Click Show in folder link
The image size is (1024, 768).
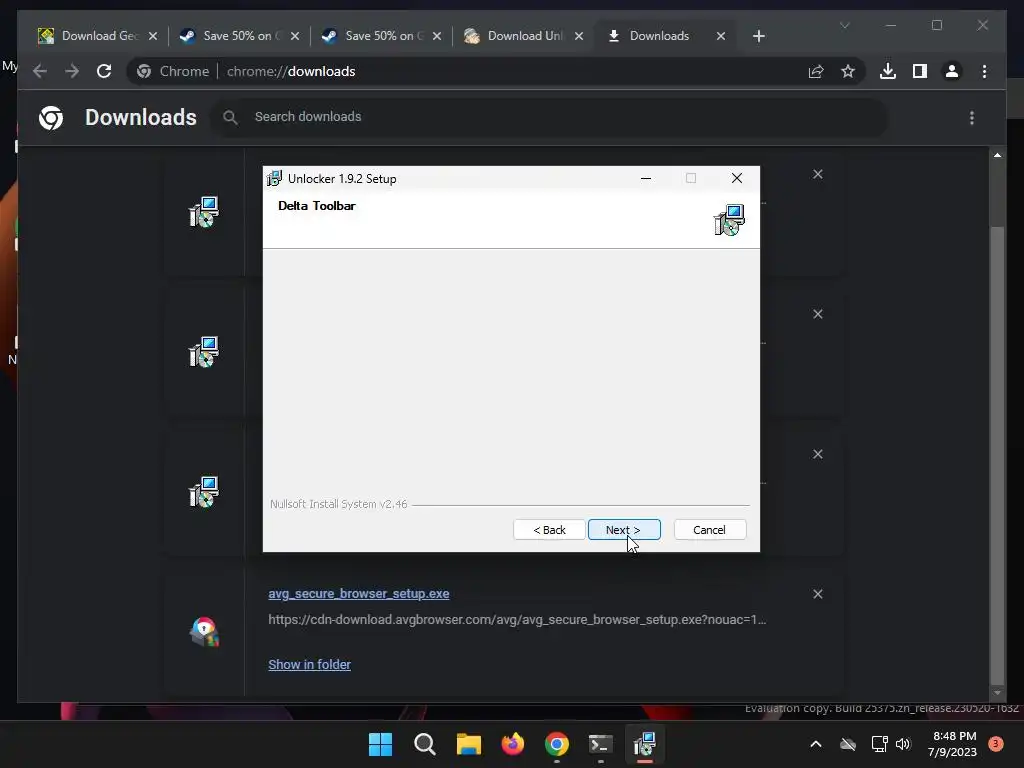(310, 664)
